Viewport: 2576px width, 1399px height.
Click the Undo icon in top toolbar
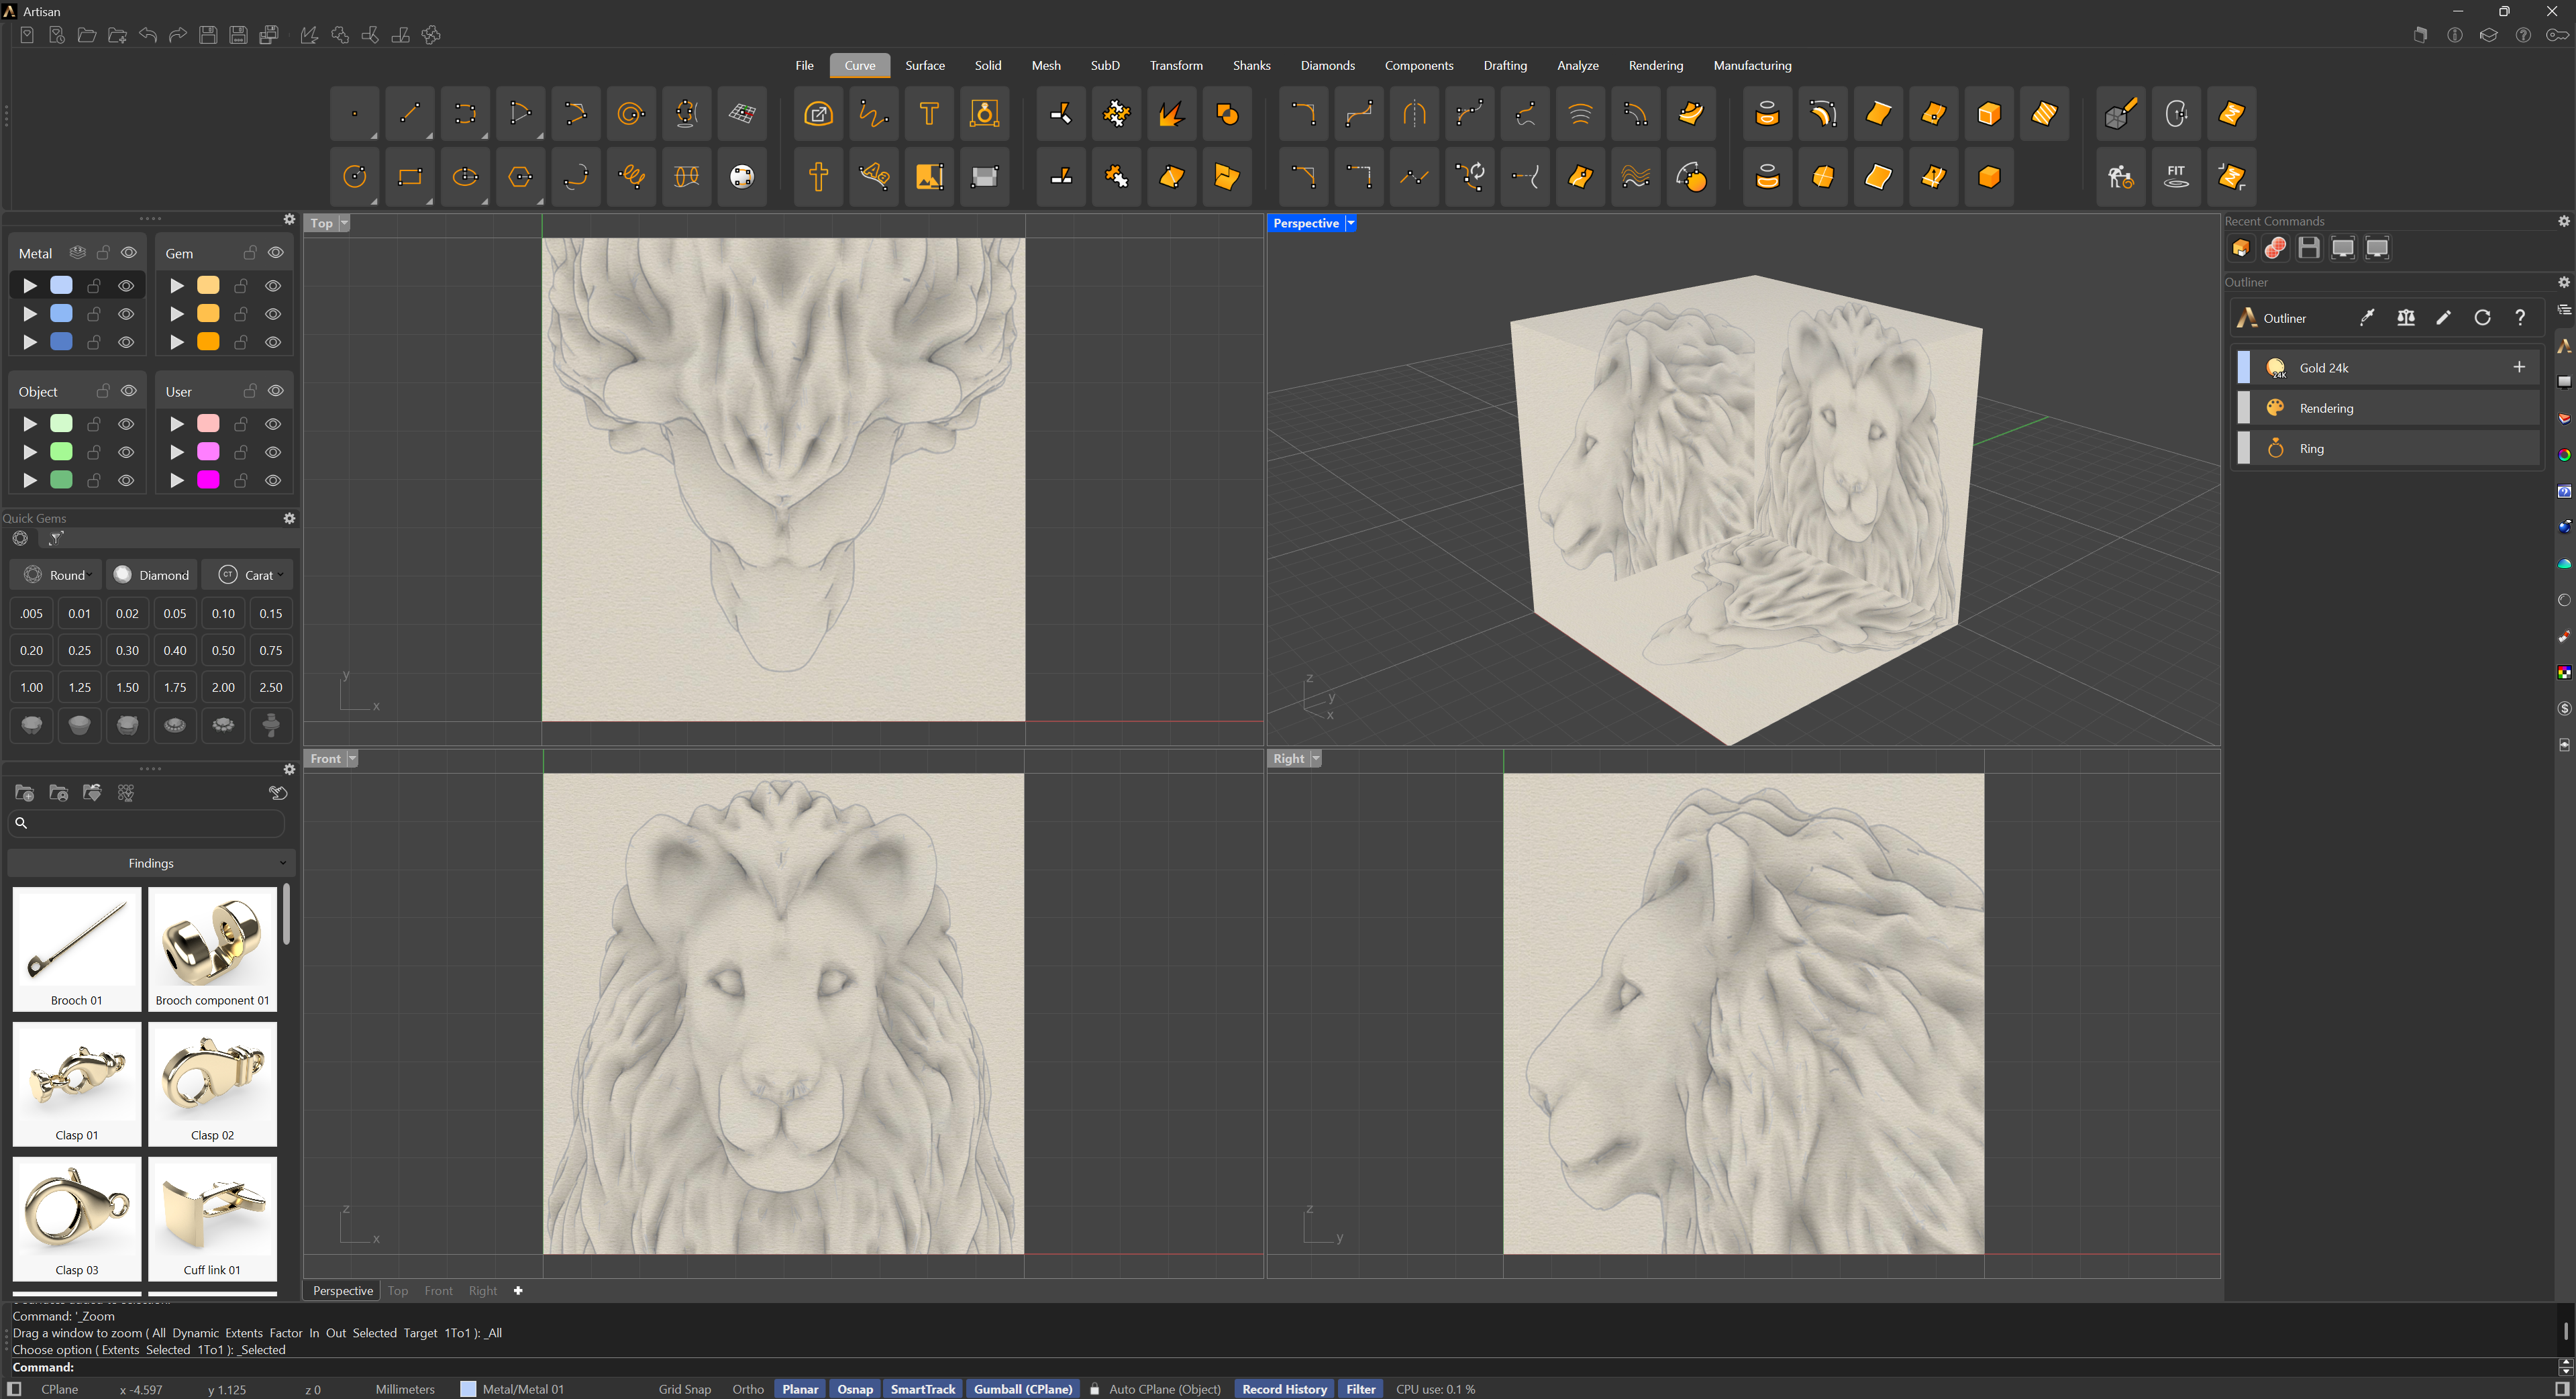pyautogui.click(x=148, y=35)
